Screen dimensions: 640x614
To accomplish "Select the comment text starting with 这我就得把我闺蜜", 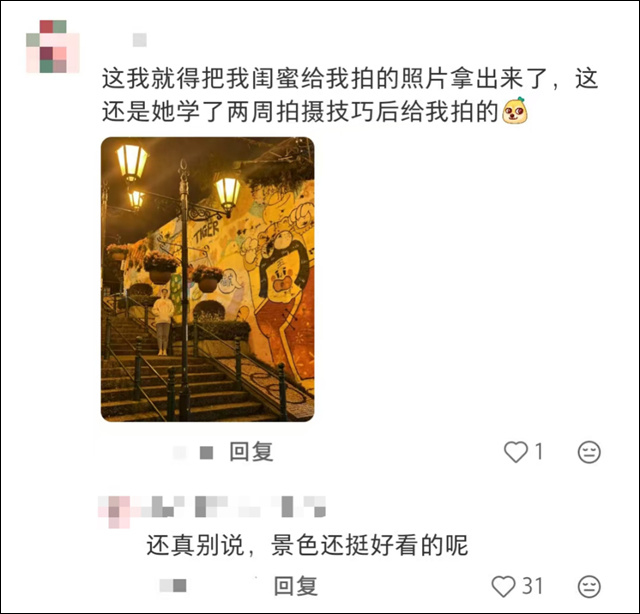I will pos(350,95).
